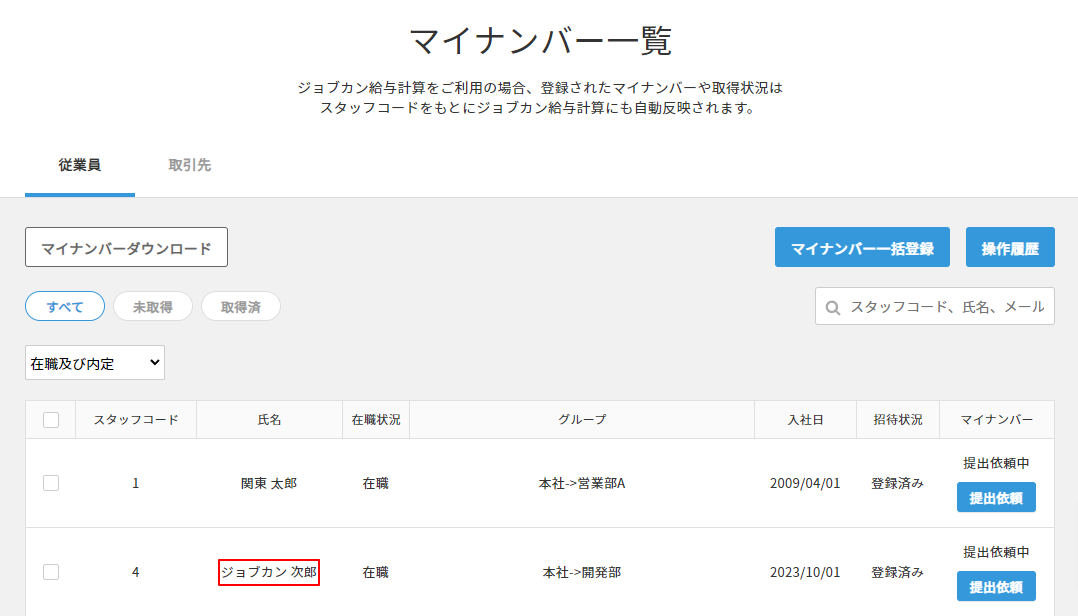Focus the staff code and name search field

click(x=945, y=307)
